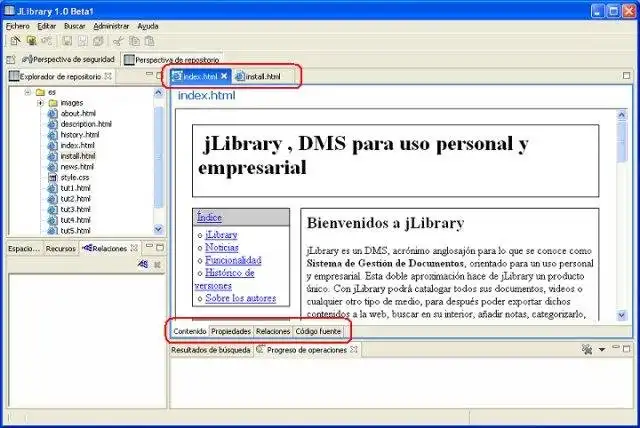This screenshot has width=640, height=428.
Task: Click the greyed delete icon in Relaciones panel
Action: pos(157,265)
